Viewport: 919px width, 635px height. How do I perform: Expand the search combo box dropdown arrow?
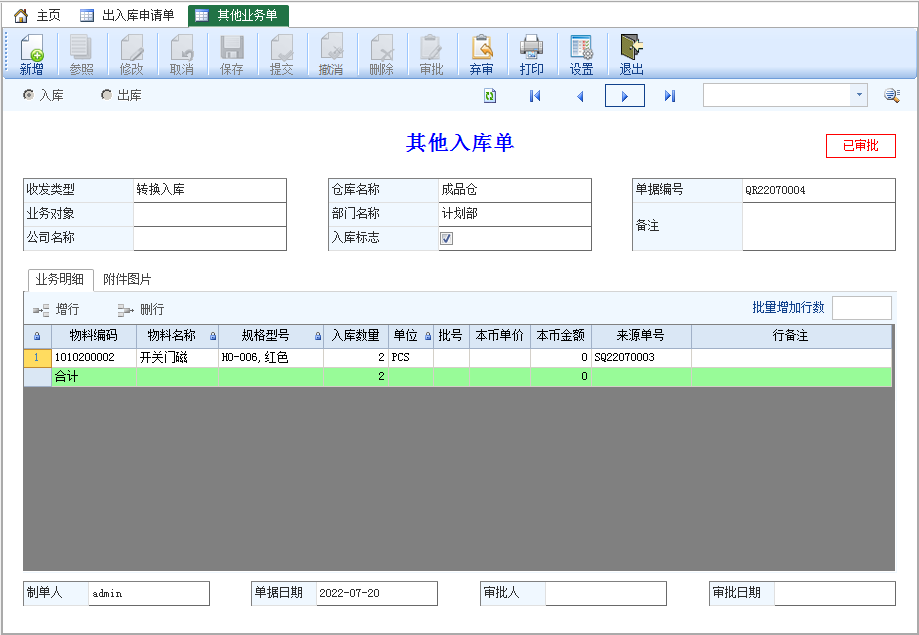pos(859,95)
